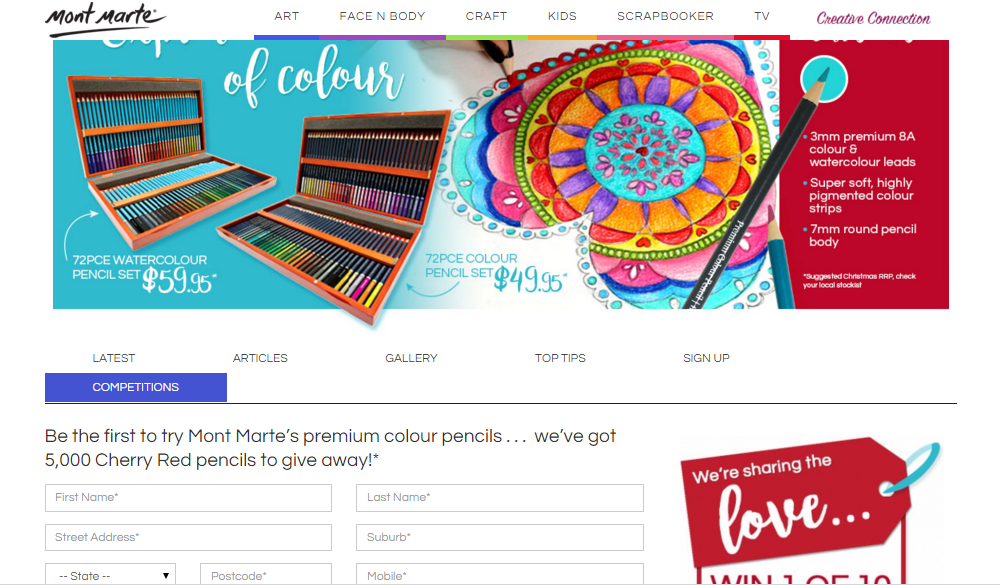The width and height of the screenshot is (1000, 585).
Task: Select the COMPETITIONS tab
Action: pyautogui.click(x=136, y=387)
